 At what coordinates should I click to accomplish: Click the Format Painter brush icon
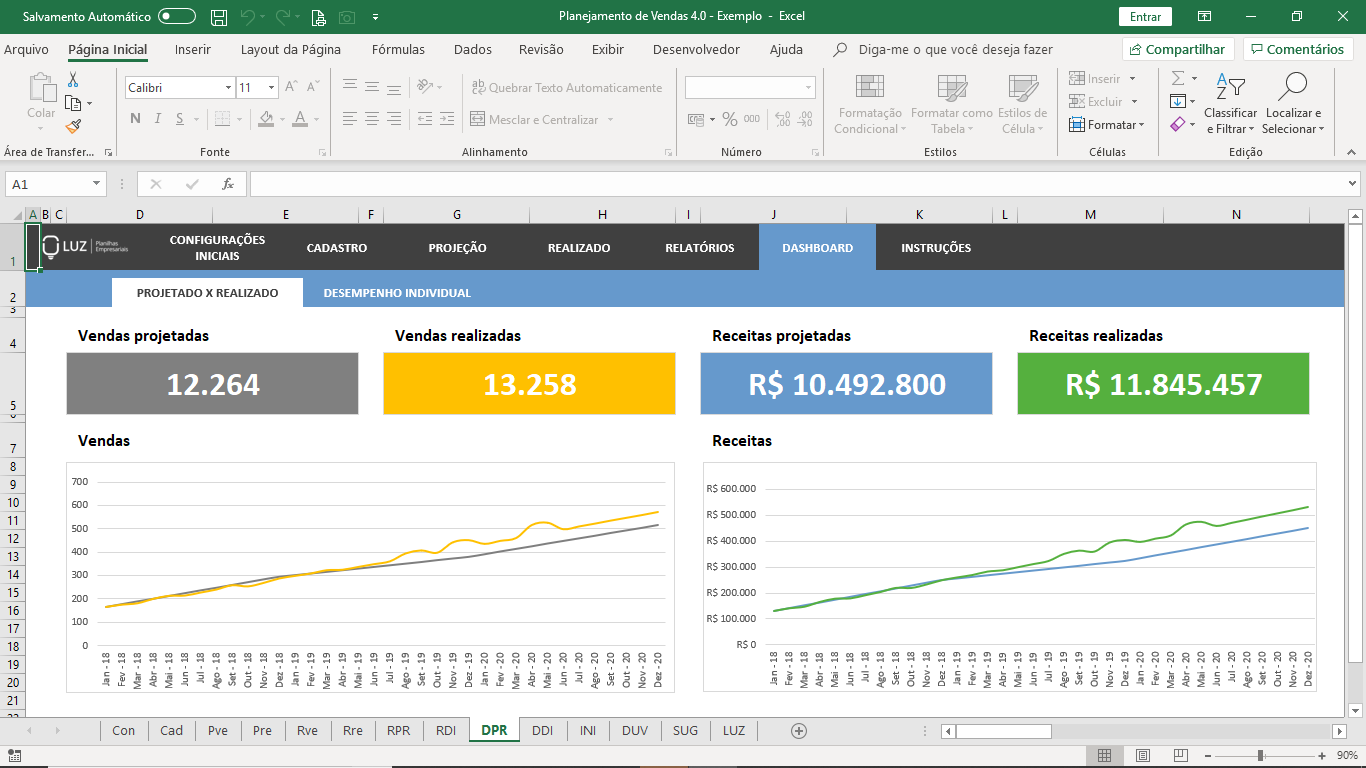pos(73,126)
